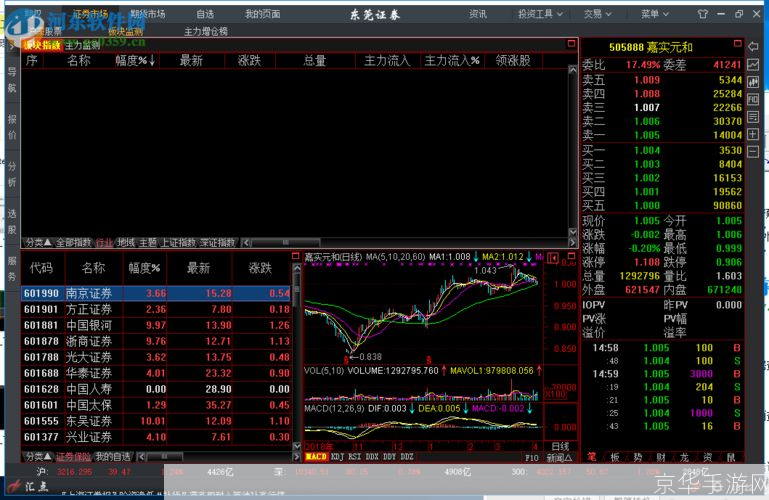769x500 pixels.
Task: Switch indicator to MACD
Action: click(x=316, y=457)
